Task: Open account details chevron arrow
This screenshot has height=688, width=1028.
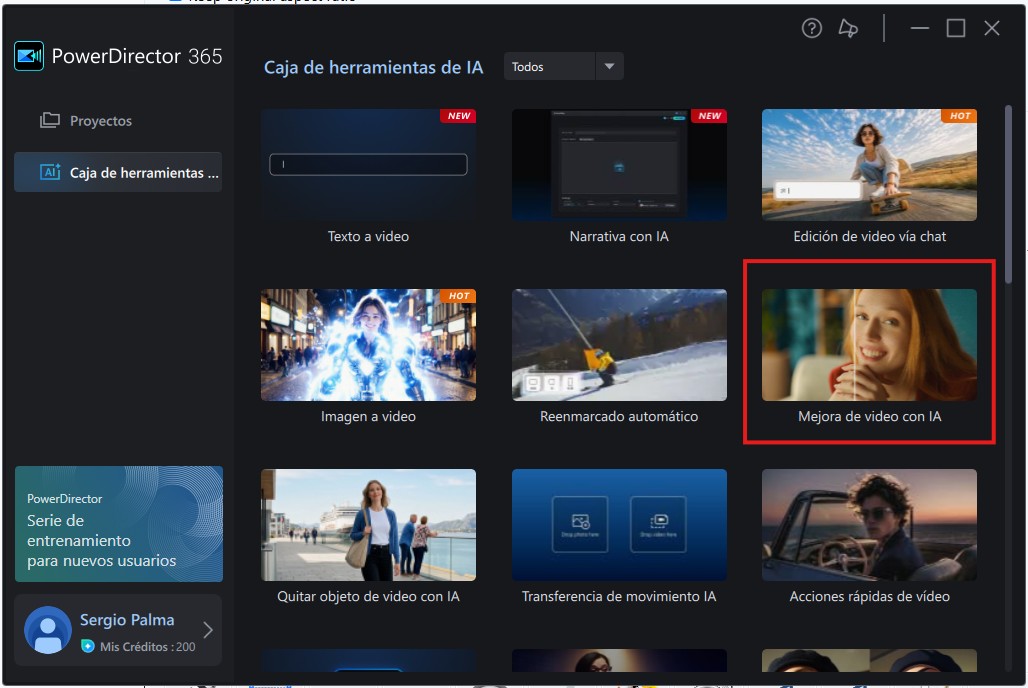Action: 208,630
